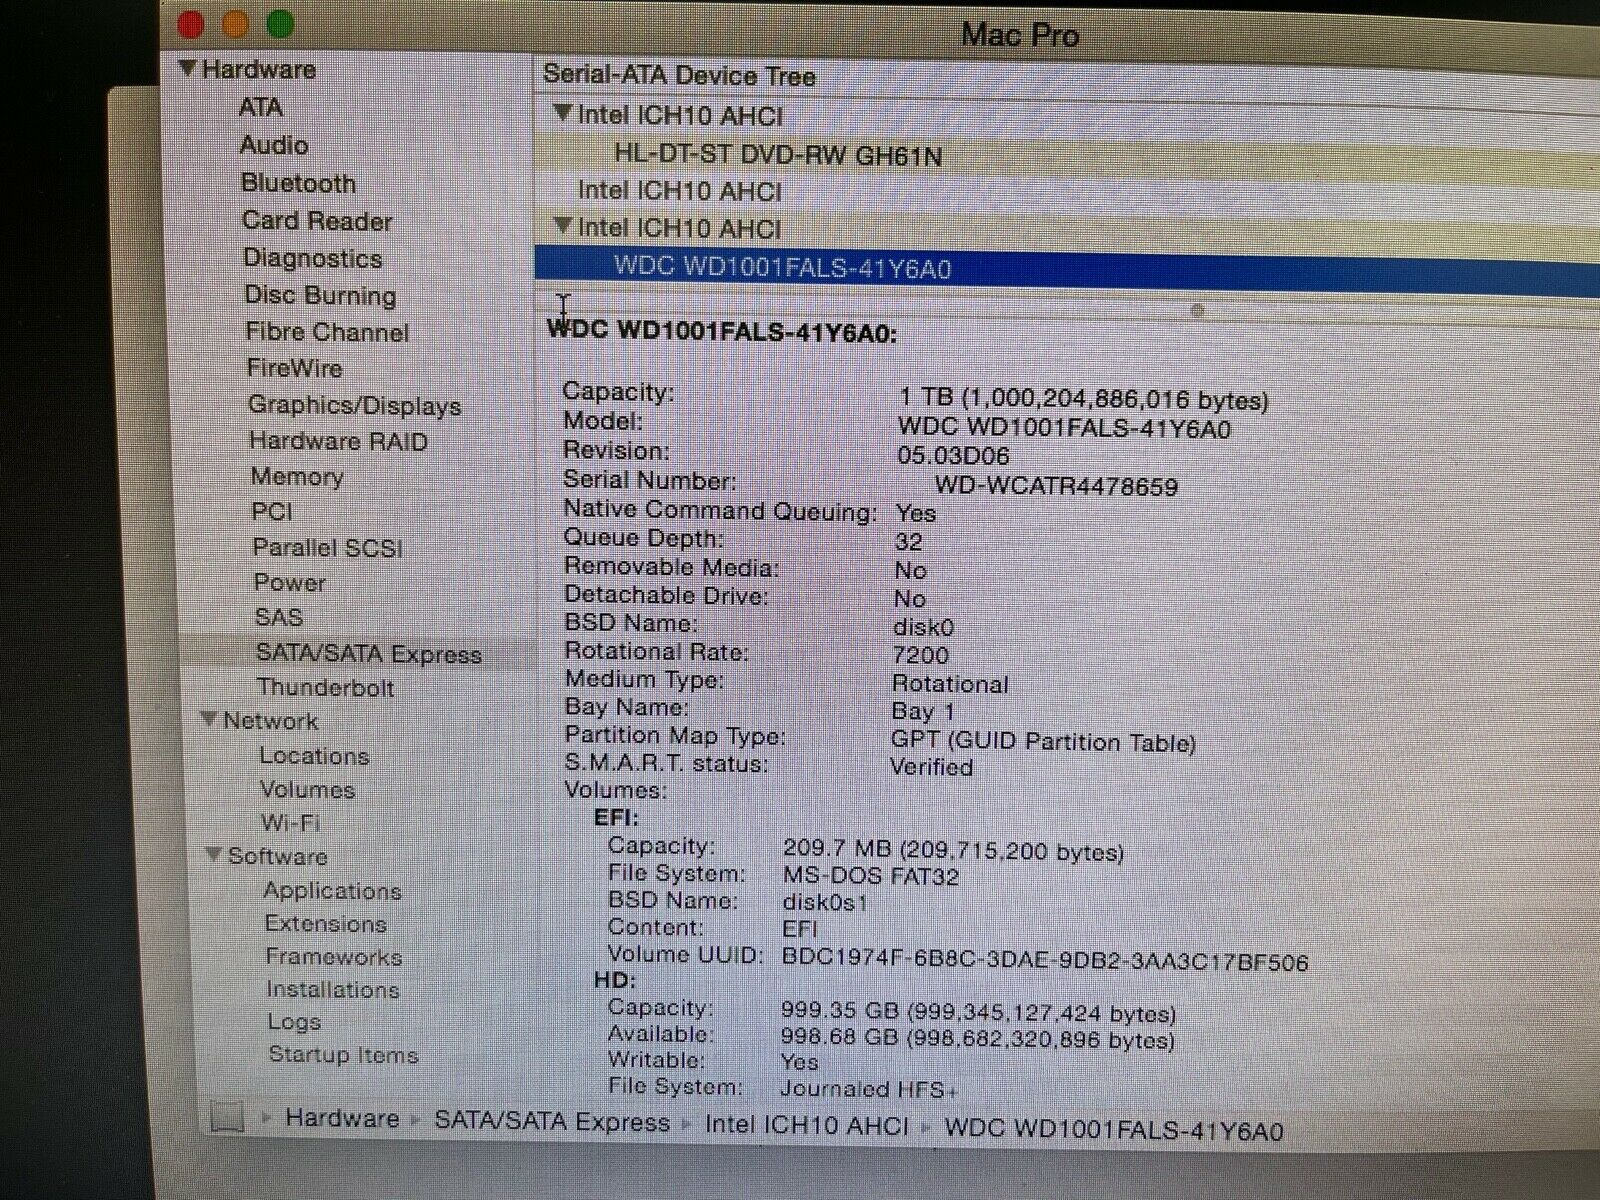Open Thunderbolt in the sidebar
1600x1200 pixels.
pos(325,688)
